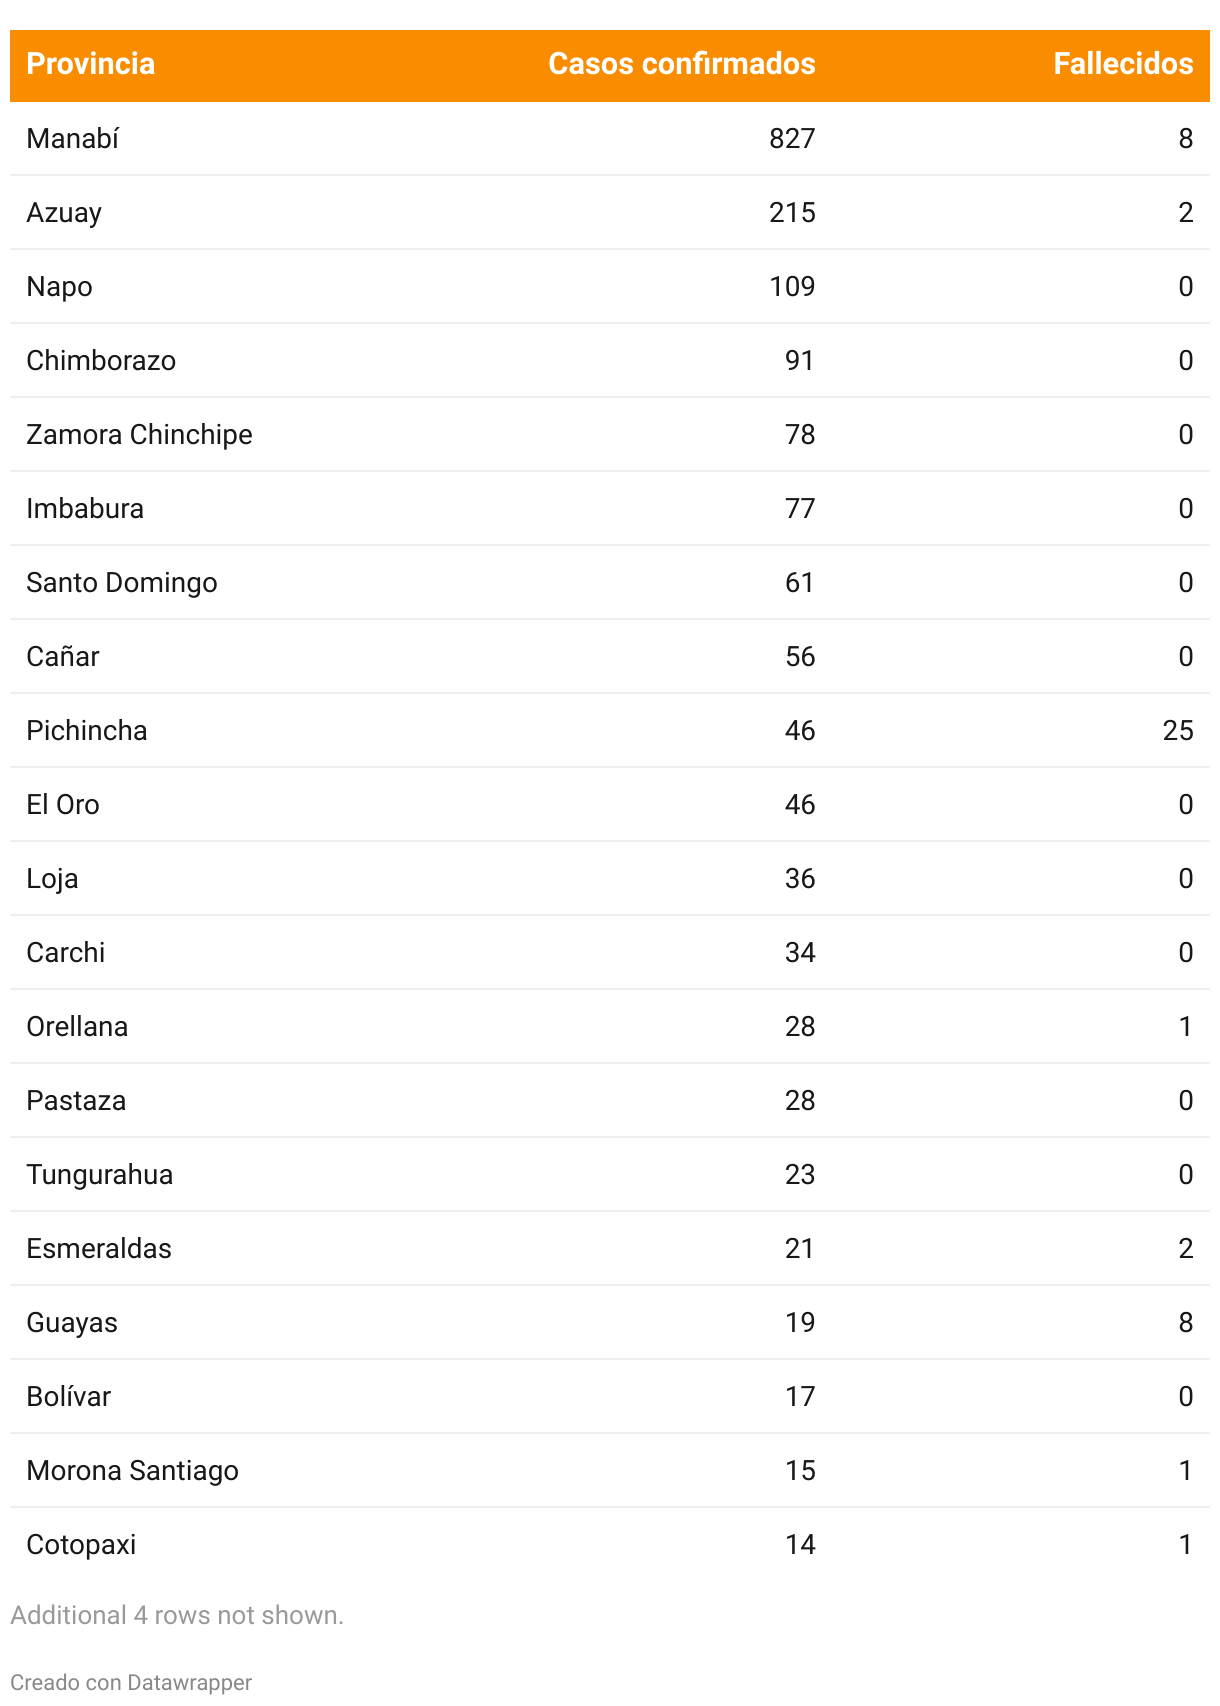Click Azuay's 215 confirmed cases value
This screenshot has width=1220, height=1706.
[792, 212]
